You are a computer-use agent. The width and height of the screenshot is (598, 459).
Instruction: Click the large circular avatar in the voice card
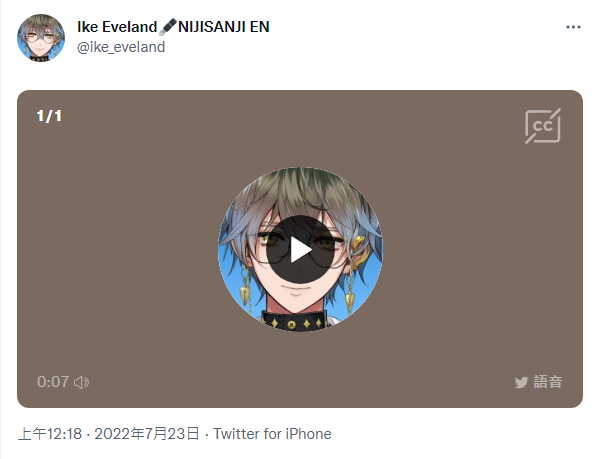300,249
